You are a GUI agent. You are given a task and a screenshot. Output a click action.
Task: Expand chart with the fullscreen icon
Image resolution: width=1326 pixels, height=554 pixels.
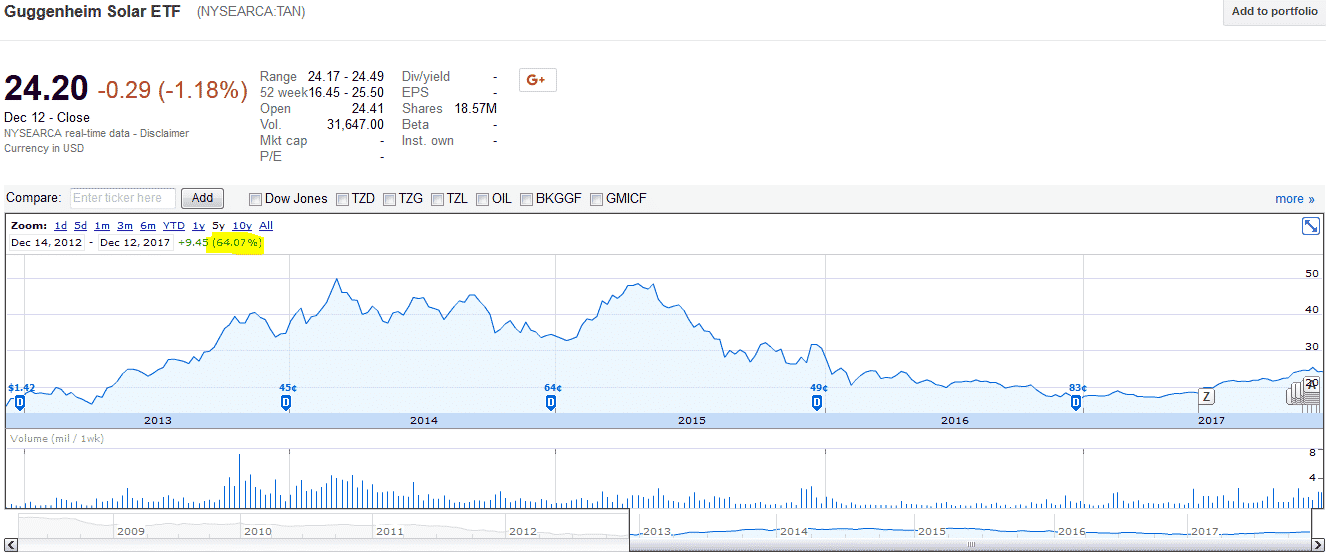(x=1310, y=226)
